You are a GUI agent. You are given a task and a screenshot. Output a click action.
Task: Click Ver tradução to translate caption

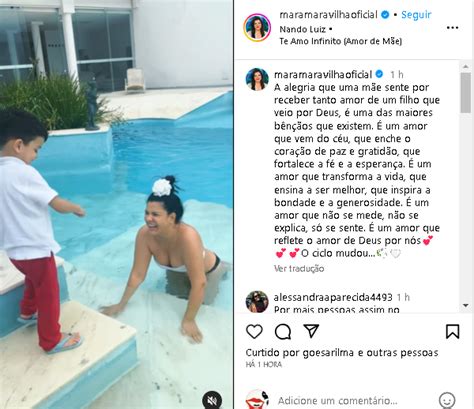[x=299, y=269]
